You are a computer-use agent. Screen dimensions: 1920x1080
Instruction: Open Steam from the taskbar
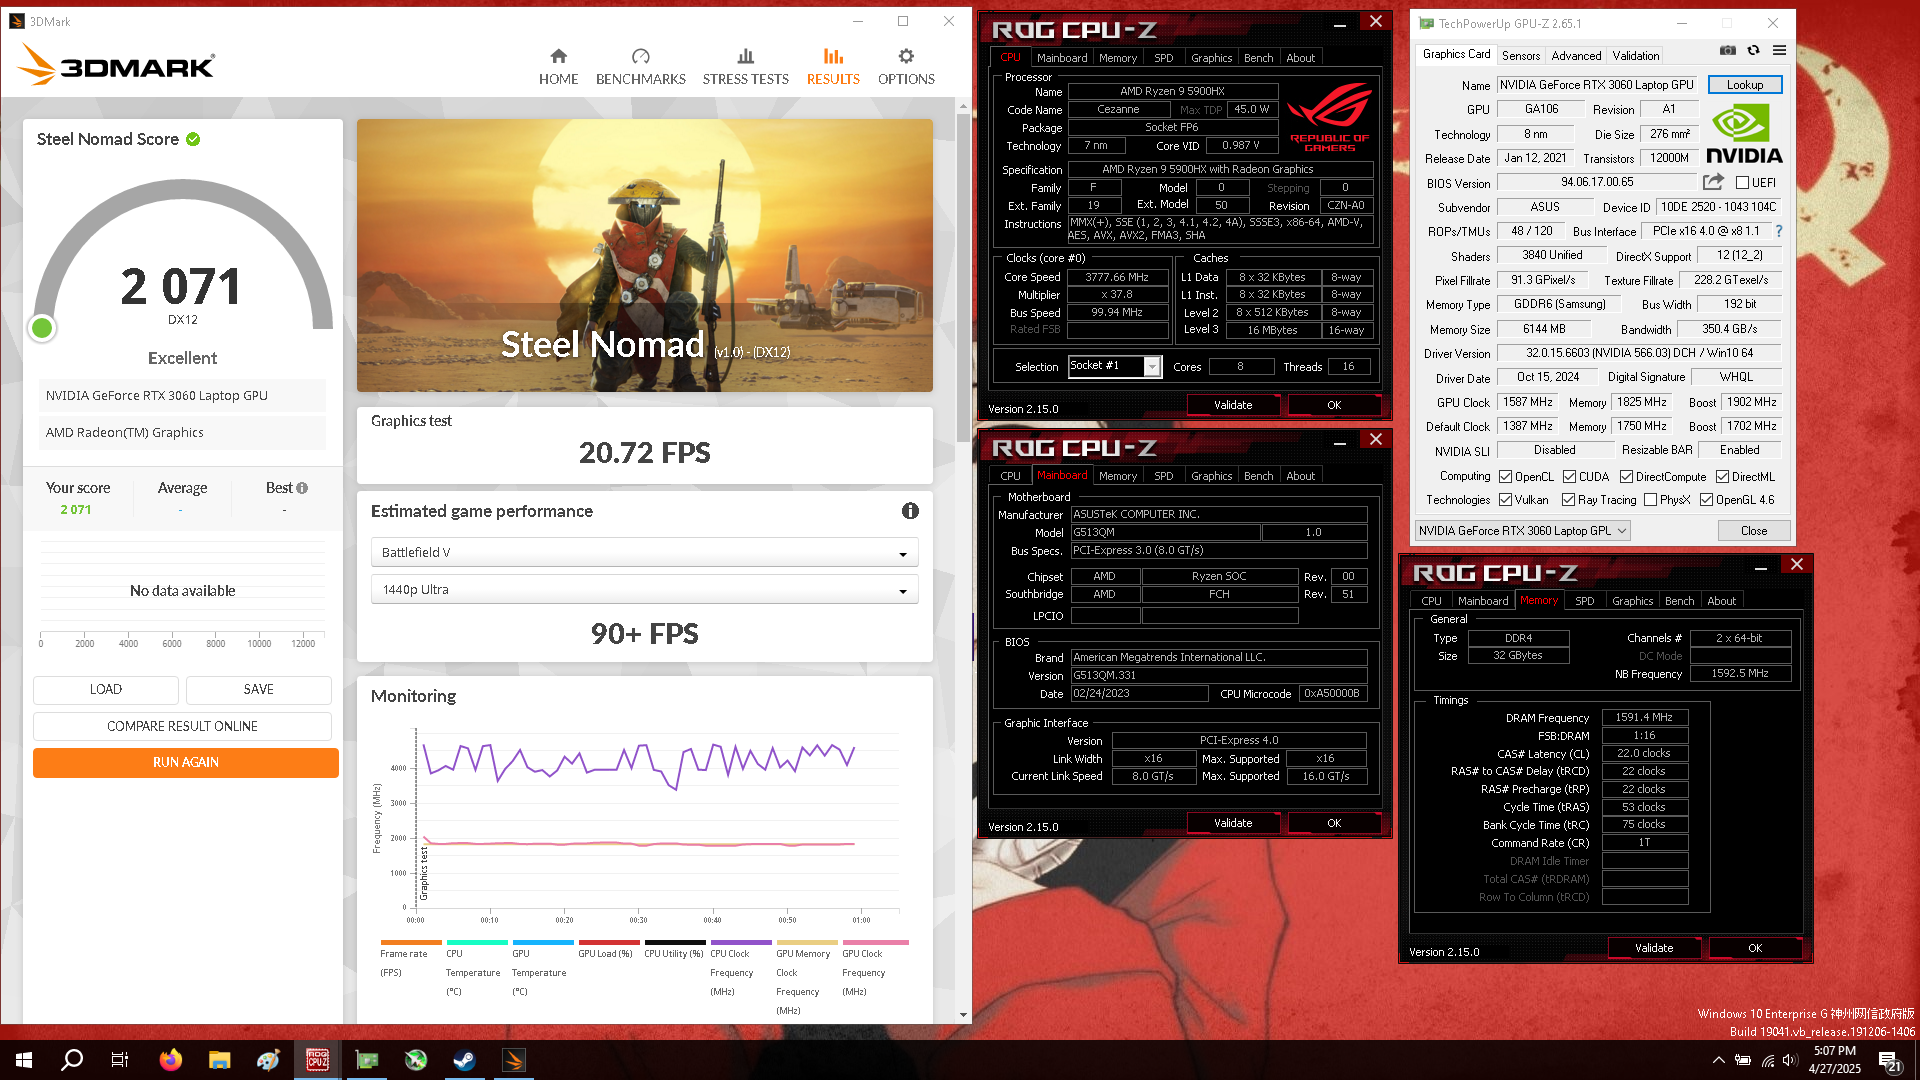pyautogui.click(x=465, y=1060)
